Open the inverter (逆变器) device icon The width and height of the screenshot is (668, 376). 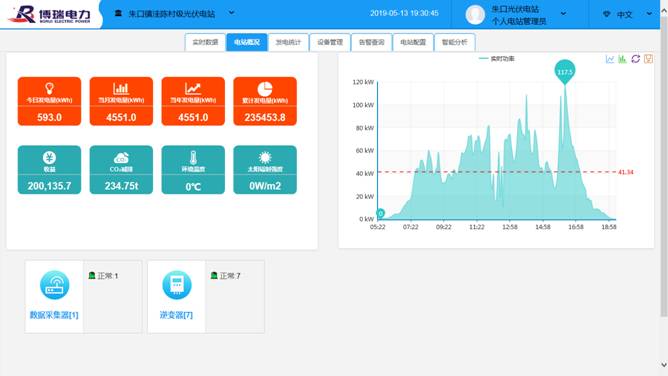click(x=177, y=285)
